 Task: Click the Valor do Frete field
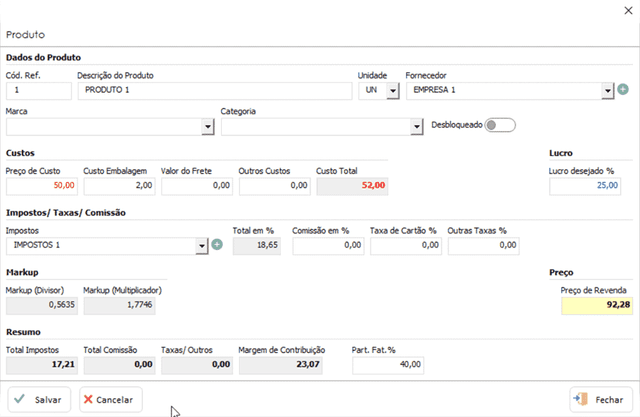pyautogui.click(x=197, y=186)
